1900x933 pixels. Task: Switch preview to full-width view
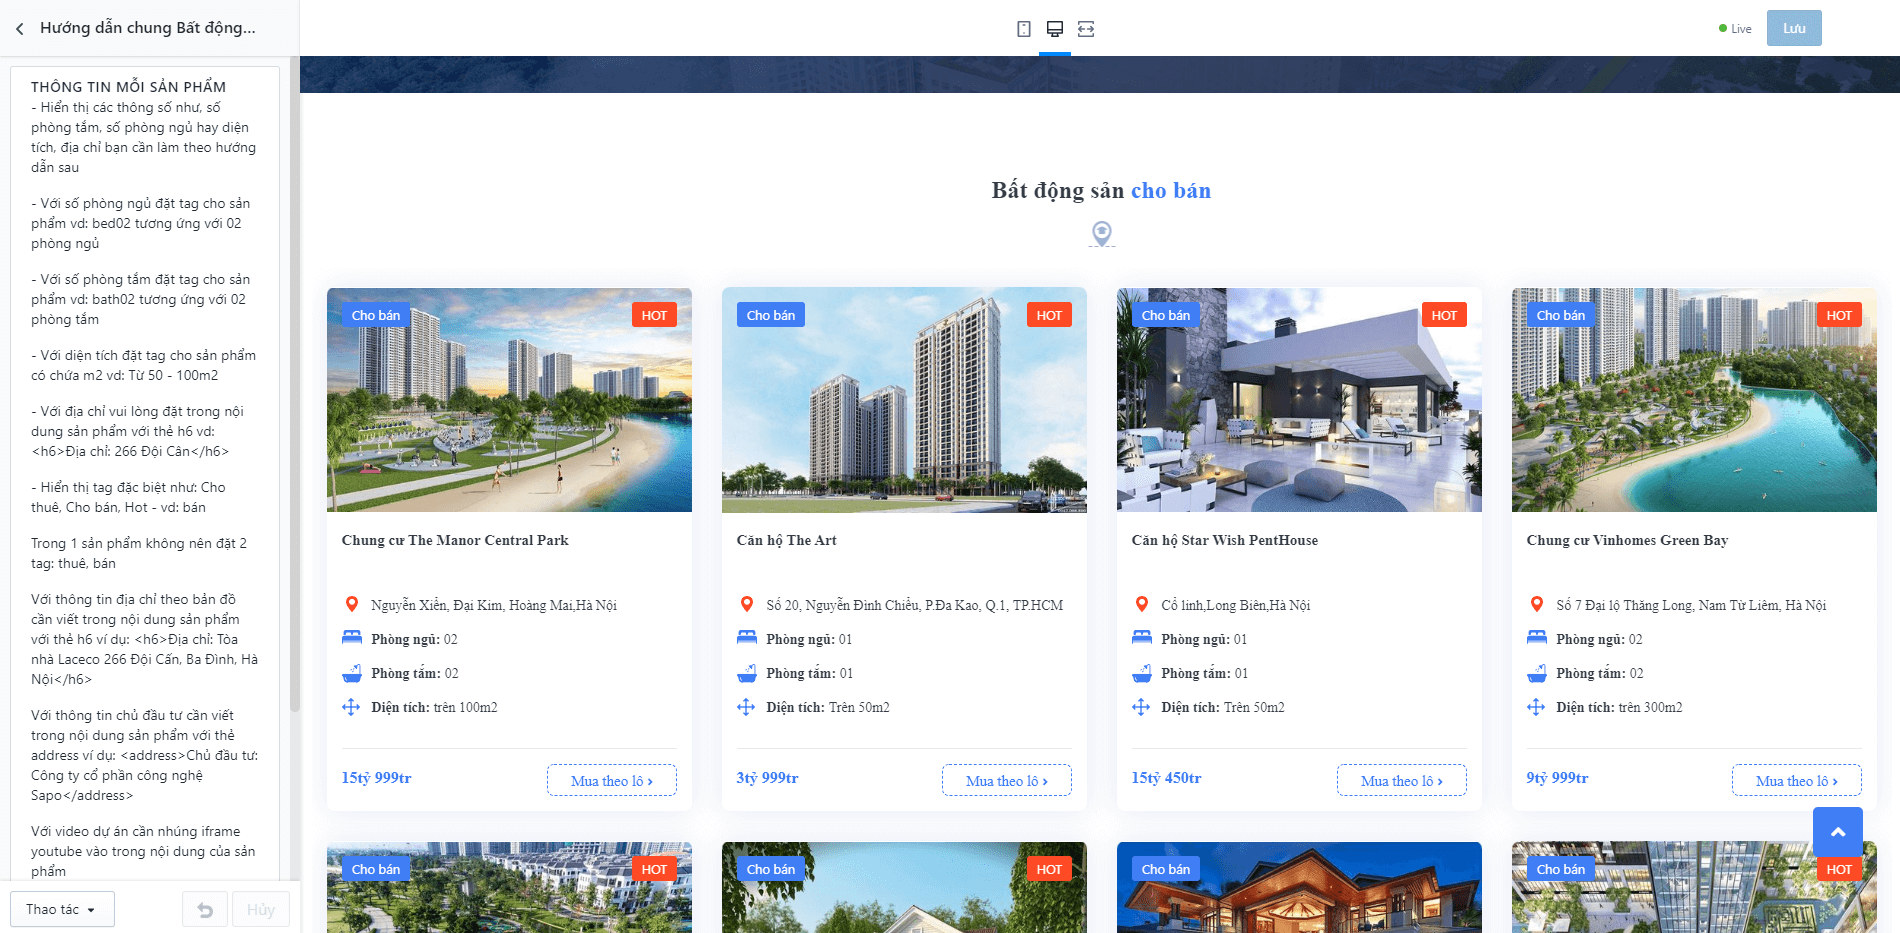pyautogui.click(x=1086, y=29)
